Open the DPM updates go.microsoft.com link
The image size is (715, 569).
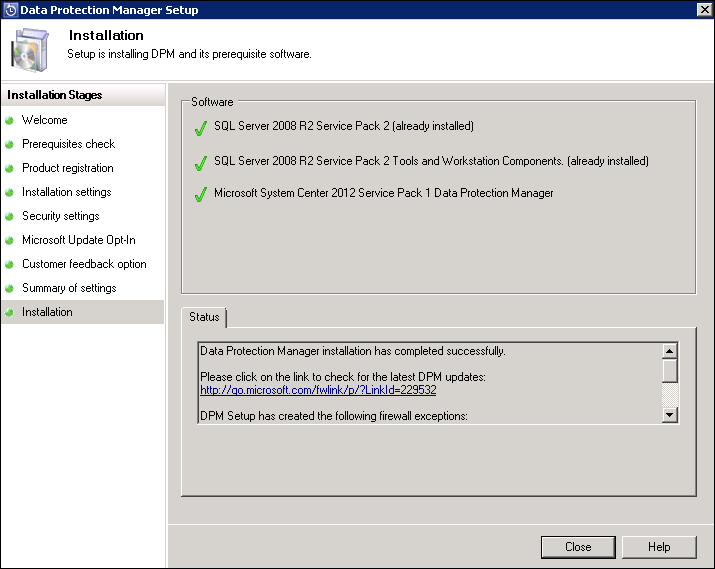[x=318, y=390]
